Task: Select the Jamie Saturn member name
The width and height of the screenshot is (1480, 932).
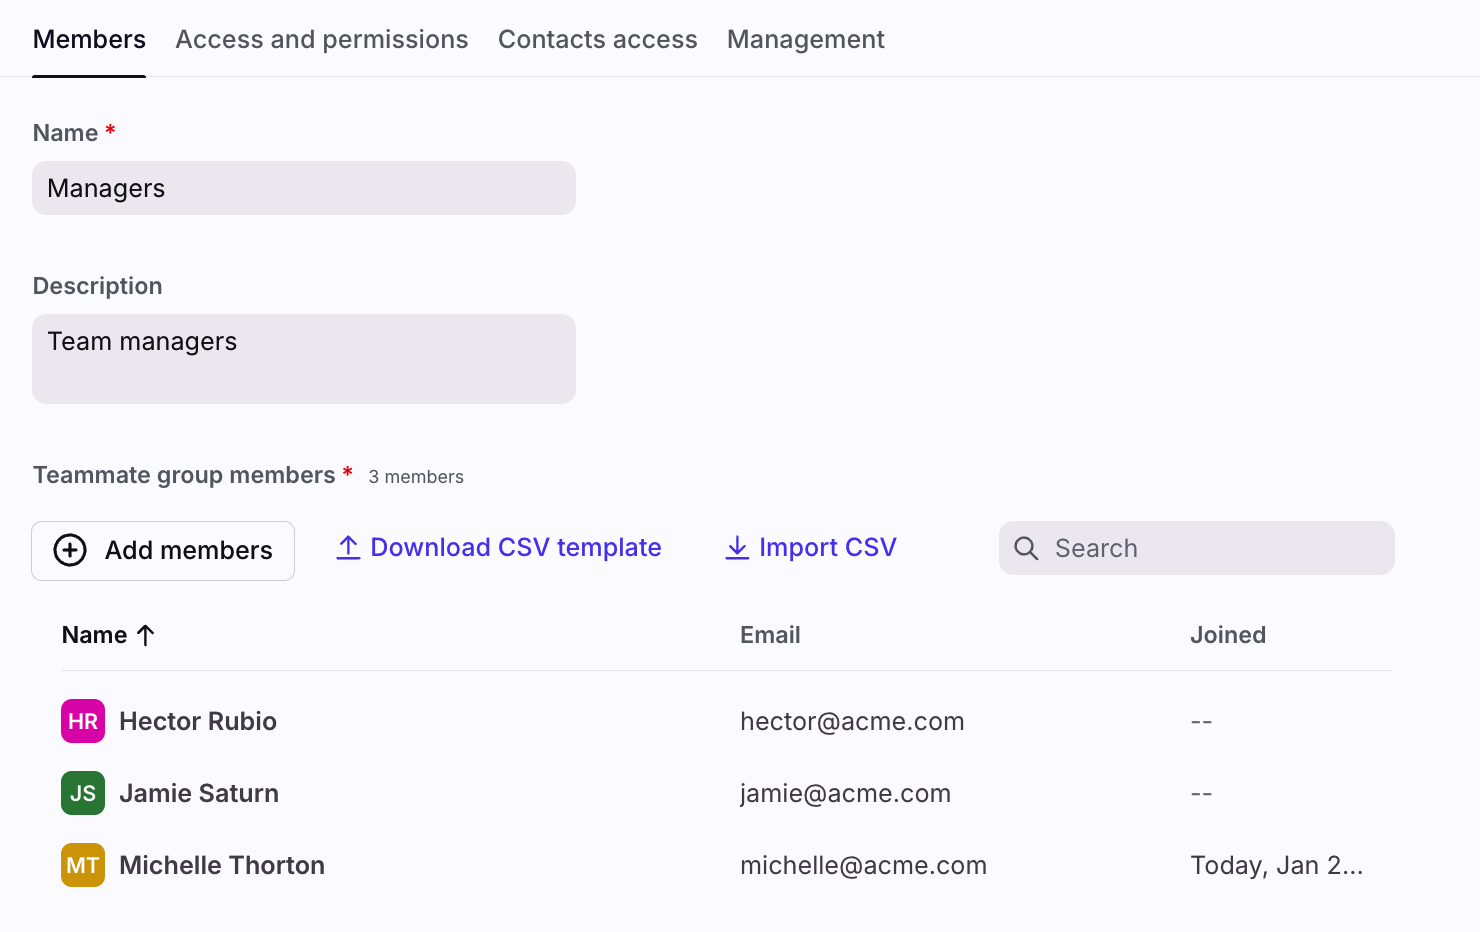Action: coord(199,793)
